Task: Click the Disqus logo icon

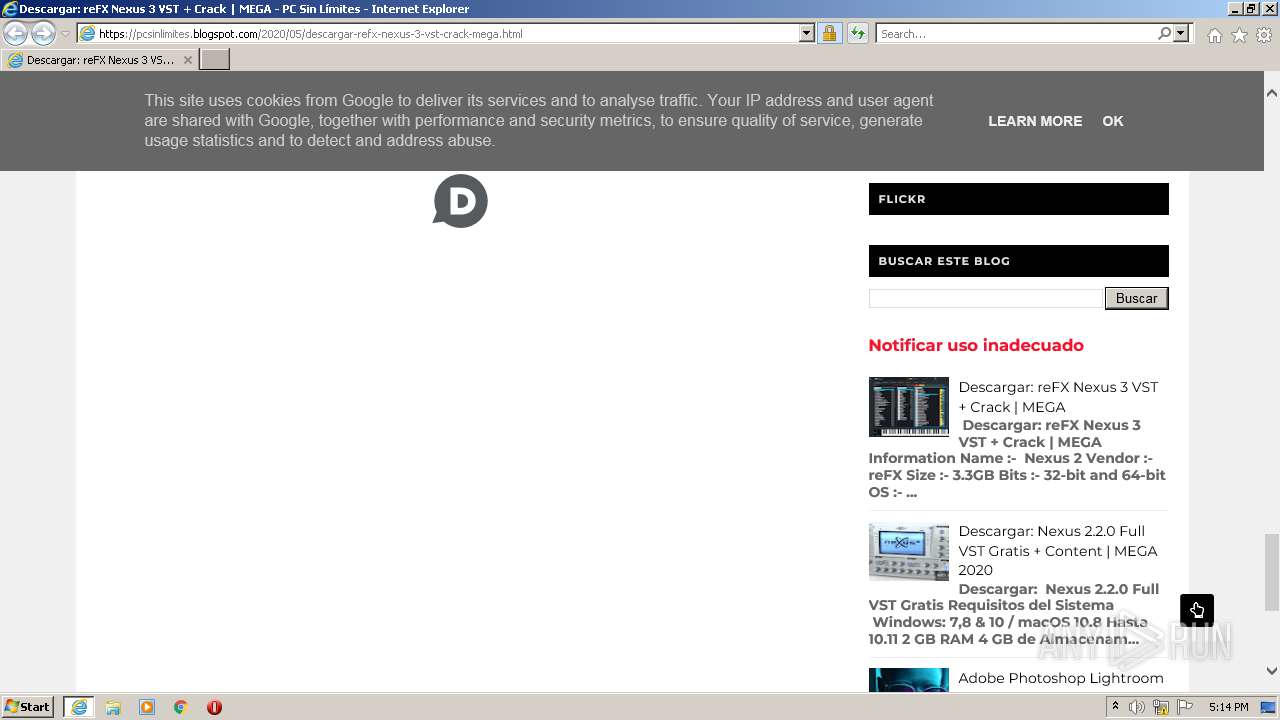Action: pos(460,201)
